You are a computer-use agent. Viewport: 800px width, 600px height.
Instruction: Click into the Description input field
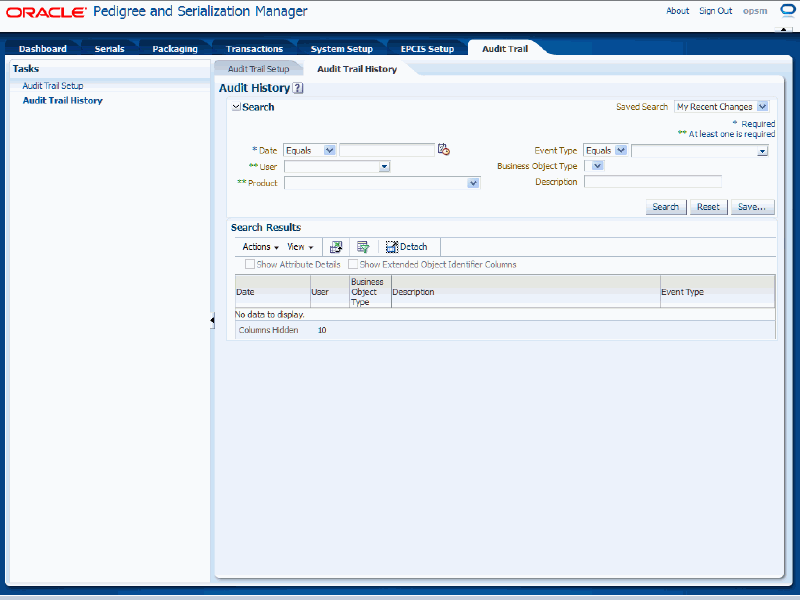click(653, 182)
